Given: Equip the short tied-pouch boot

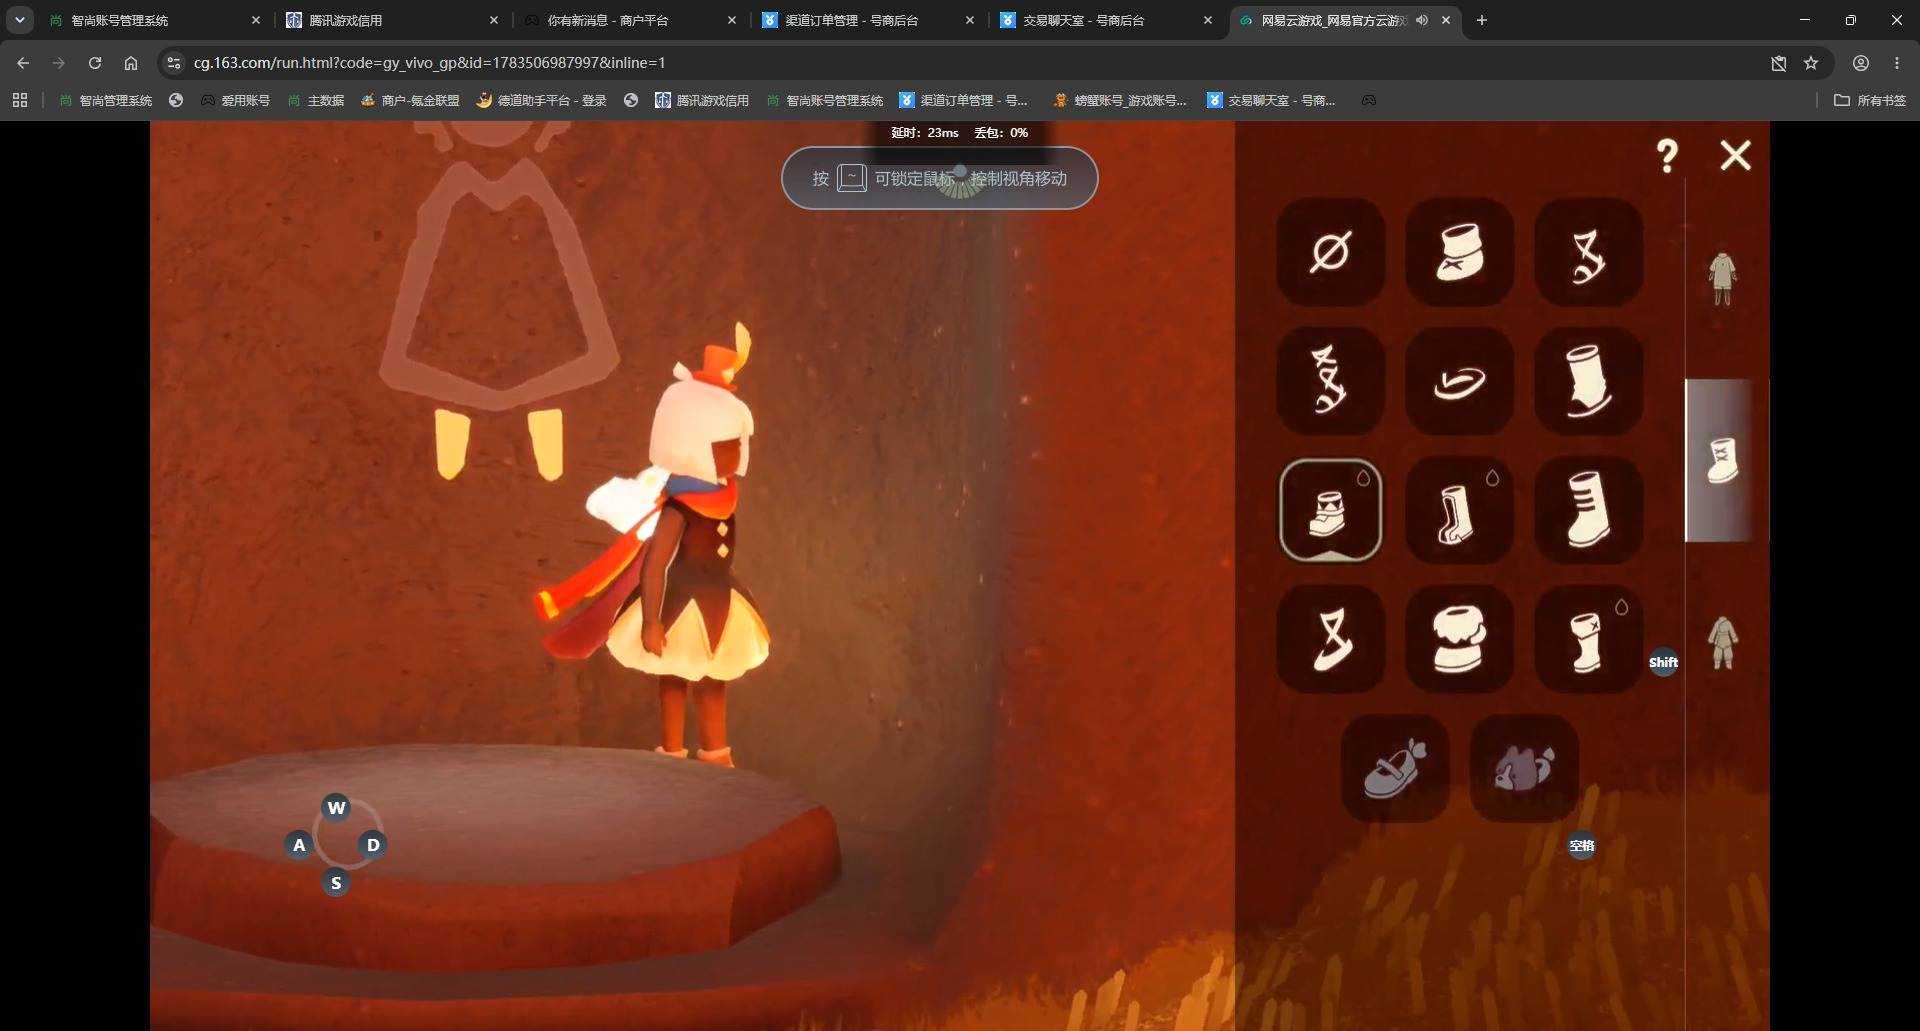Looking at the screenshot, I should click(x=1459, y=252).
